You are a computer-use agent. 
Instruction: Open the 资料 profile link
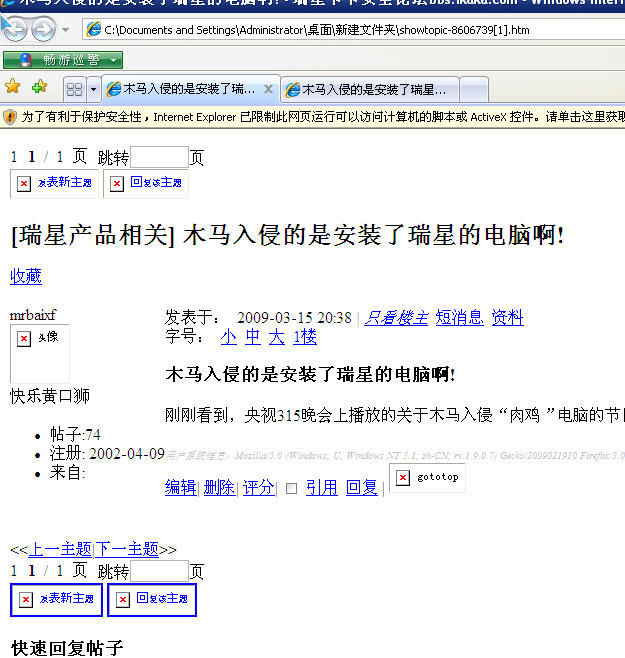coord(507,318)
